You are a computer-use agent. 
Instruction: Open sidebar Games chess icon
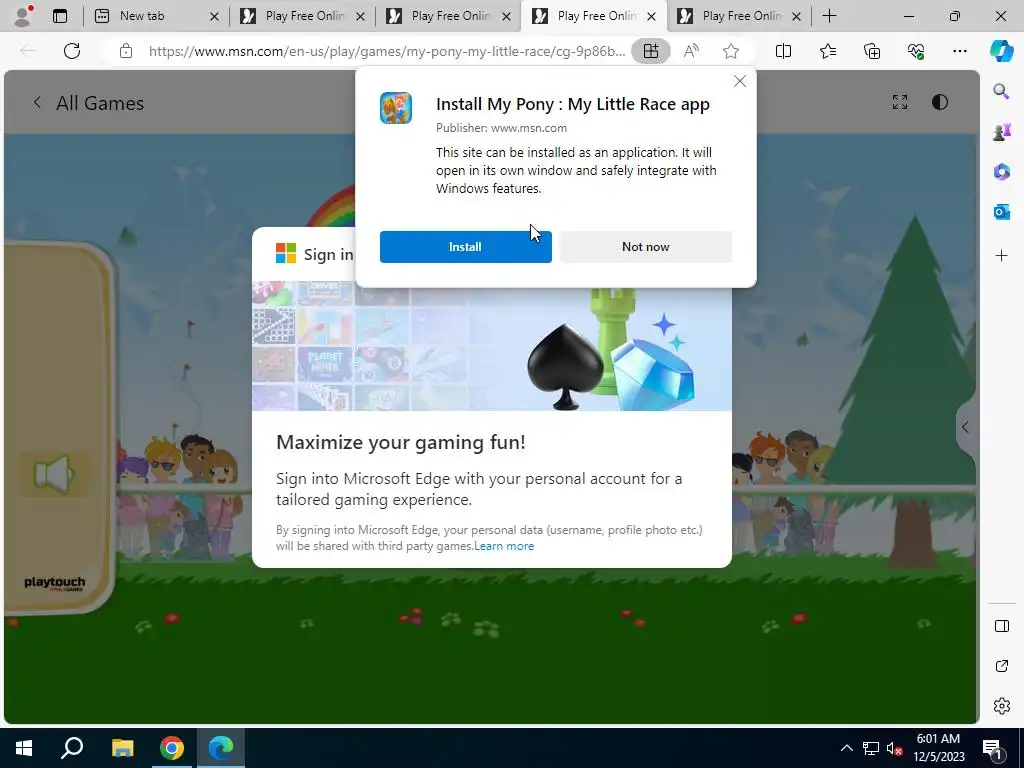1001,131
